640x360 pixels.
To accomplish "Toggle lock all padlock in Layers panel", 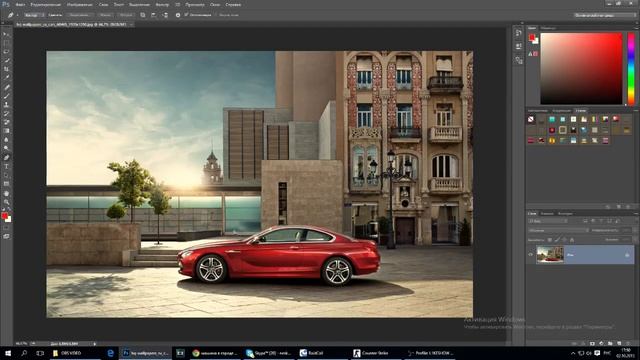I will [572, 240].
